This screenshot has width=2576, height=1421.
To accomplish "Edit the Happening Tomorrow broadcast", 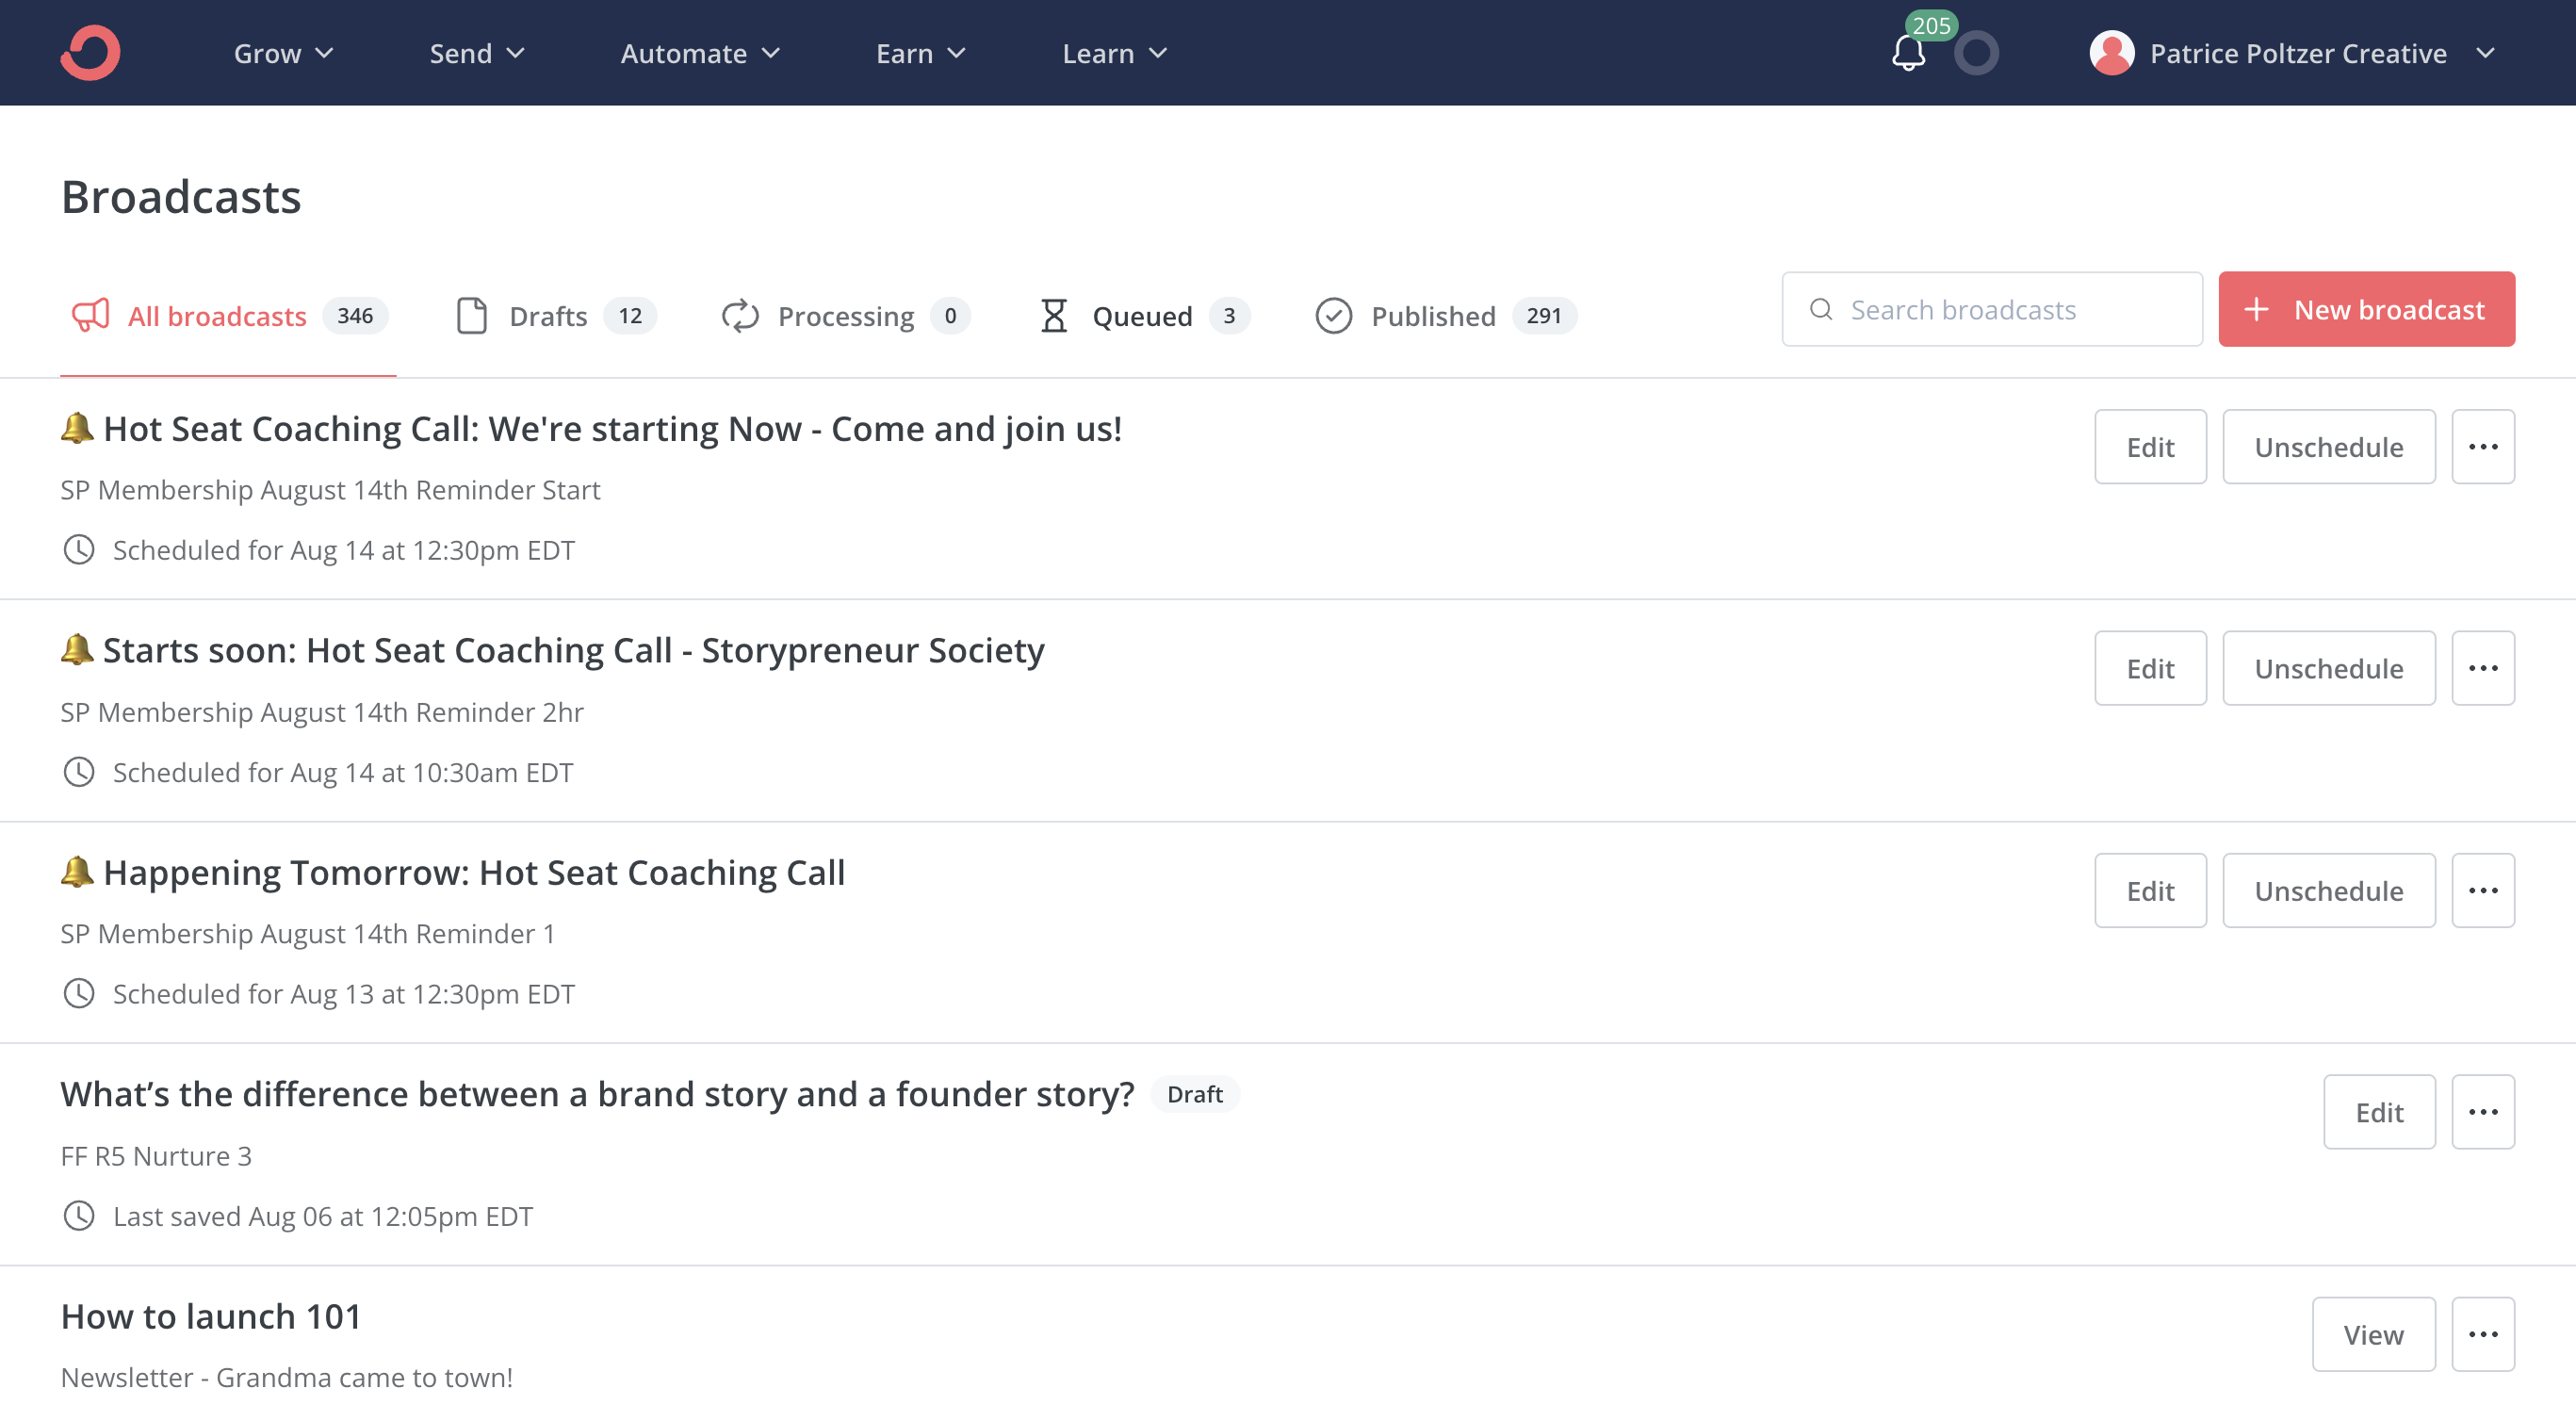I will (x=2150, y=891).
